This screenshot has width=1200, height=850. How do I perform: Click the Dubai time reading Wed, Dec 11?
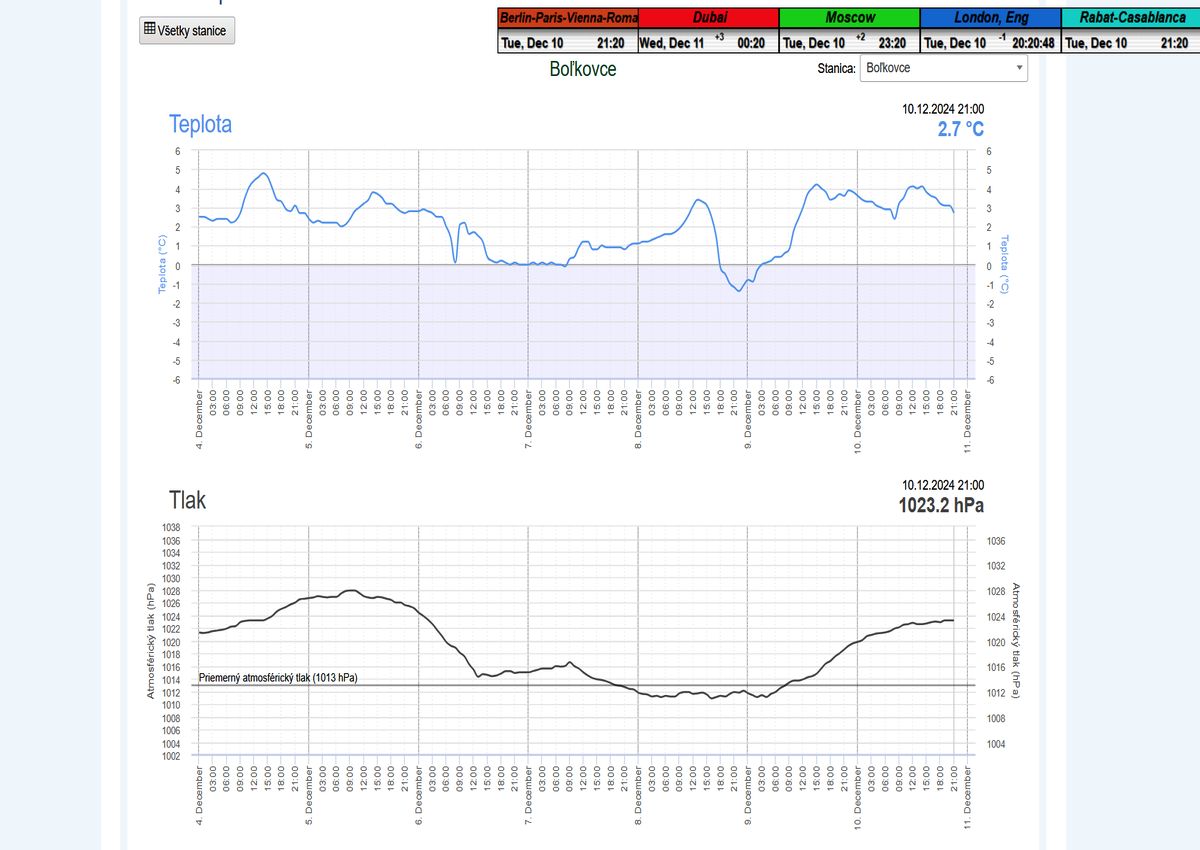coord(672,43)
